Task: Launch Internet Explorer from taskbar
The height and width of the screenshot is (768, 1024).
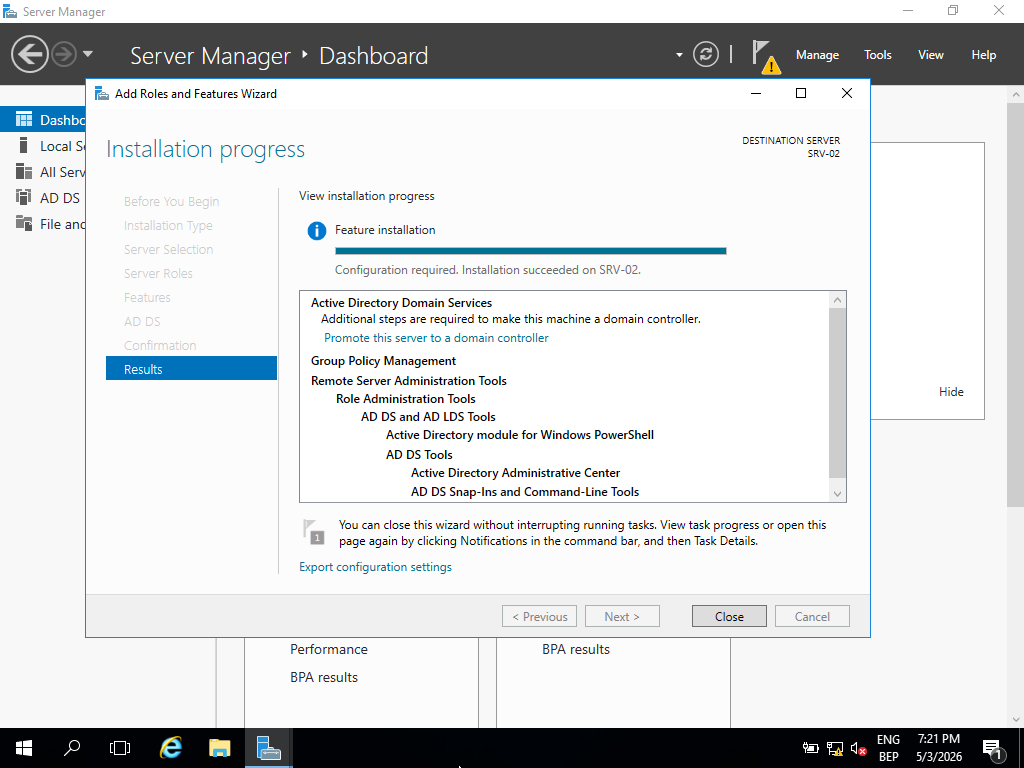Action: 170,748
